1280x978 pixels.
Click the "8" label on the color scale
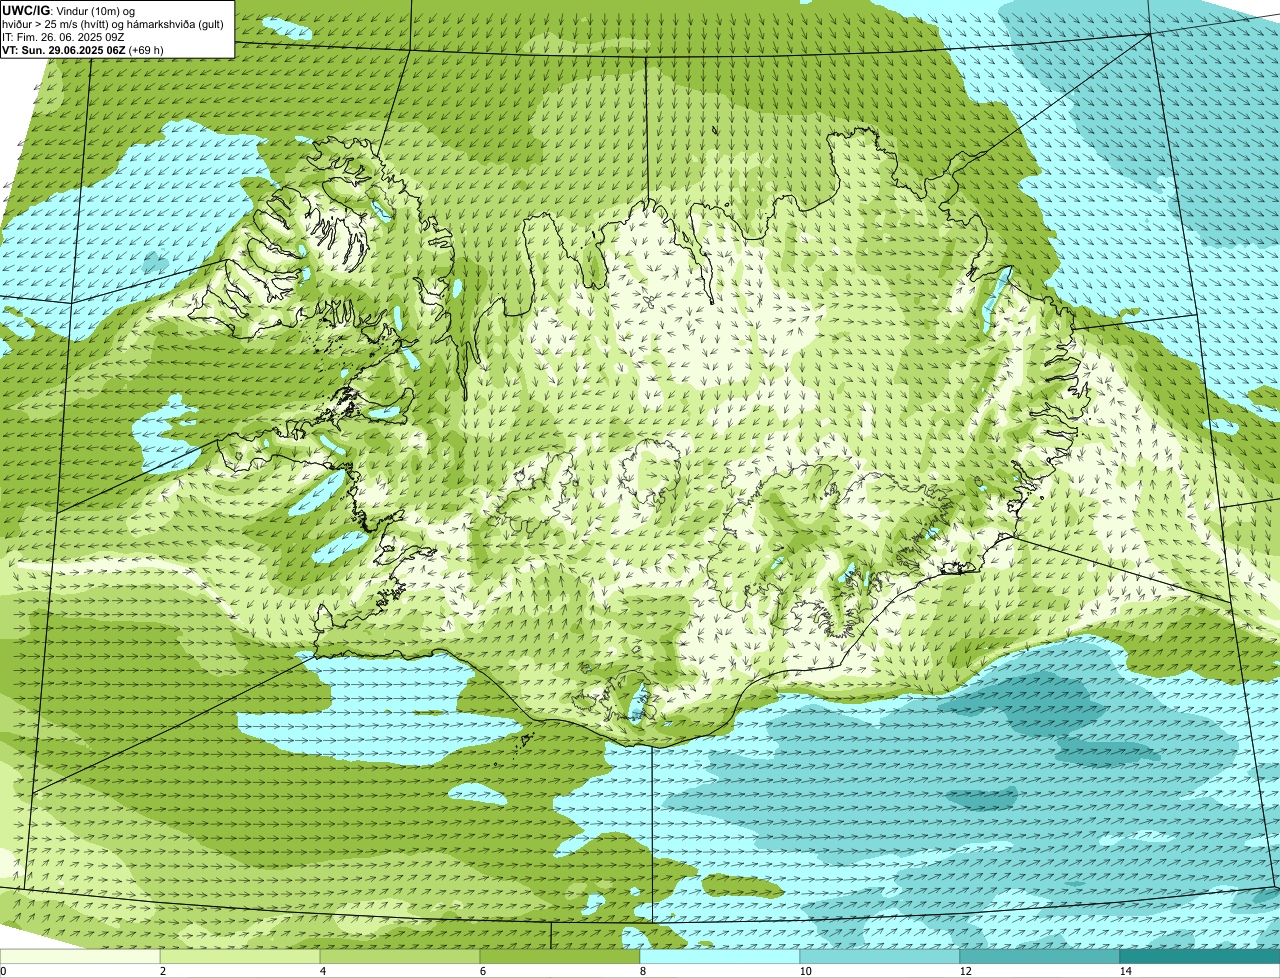[642, 971]
